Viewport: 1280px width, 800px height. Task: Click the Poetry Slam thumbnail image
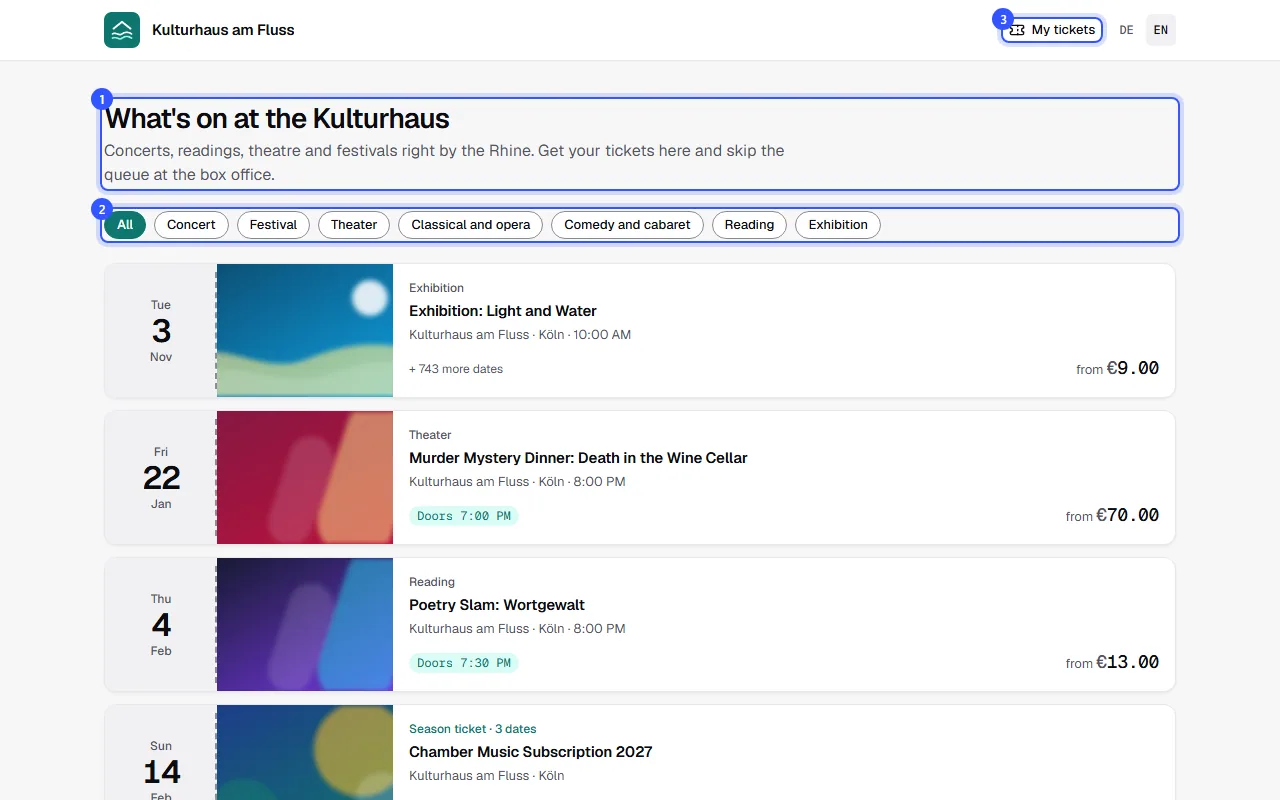(305, 624)
